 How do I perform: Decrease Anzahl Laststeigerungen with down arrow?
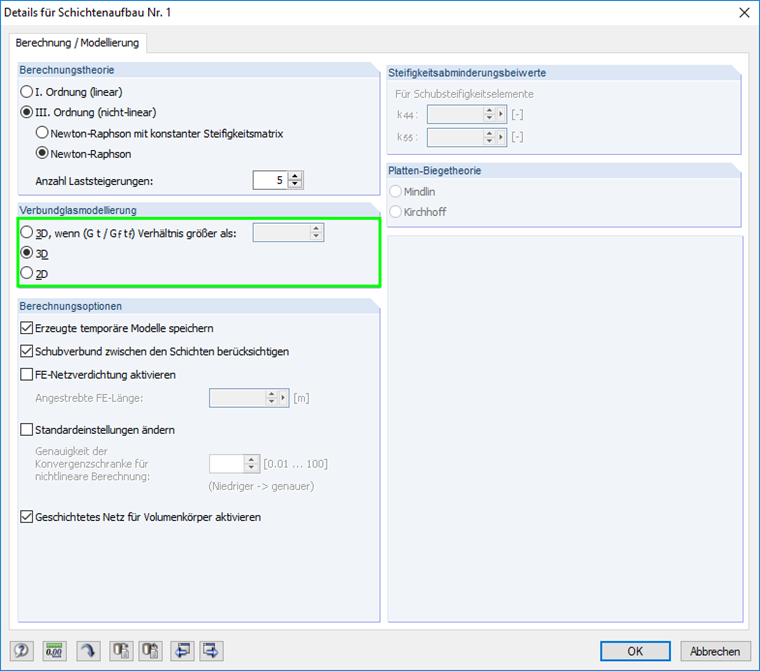[295, 184]
